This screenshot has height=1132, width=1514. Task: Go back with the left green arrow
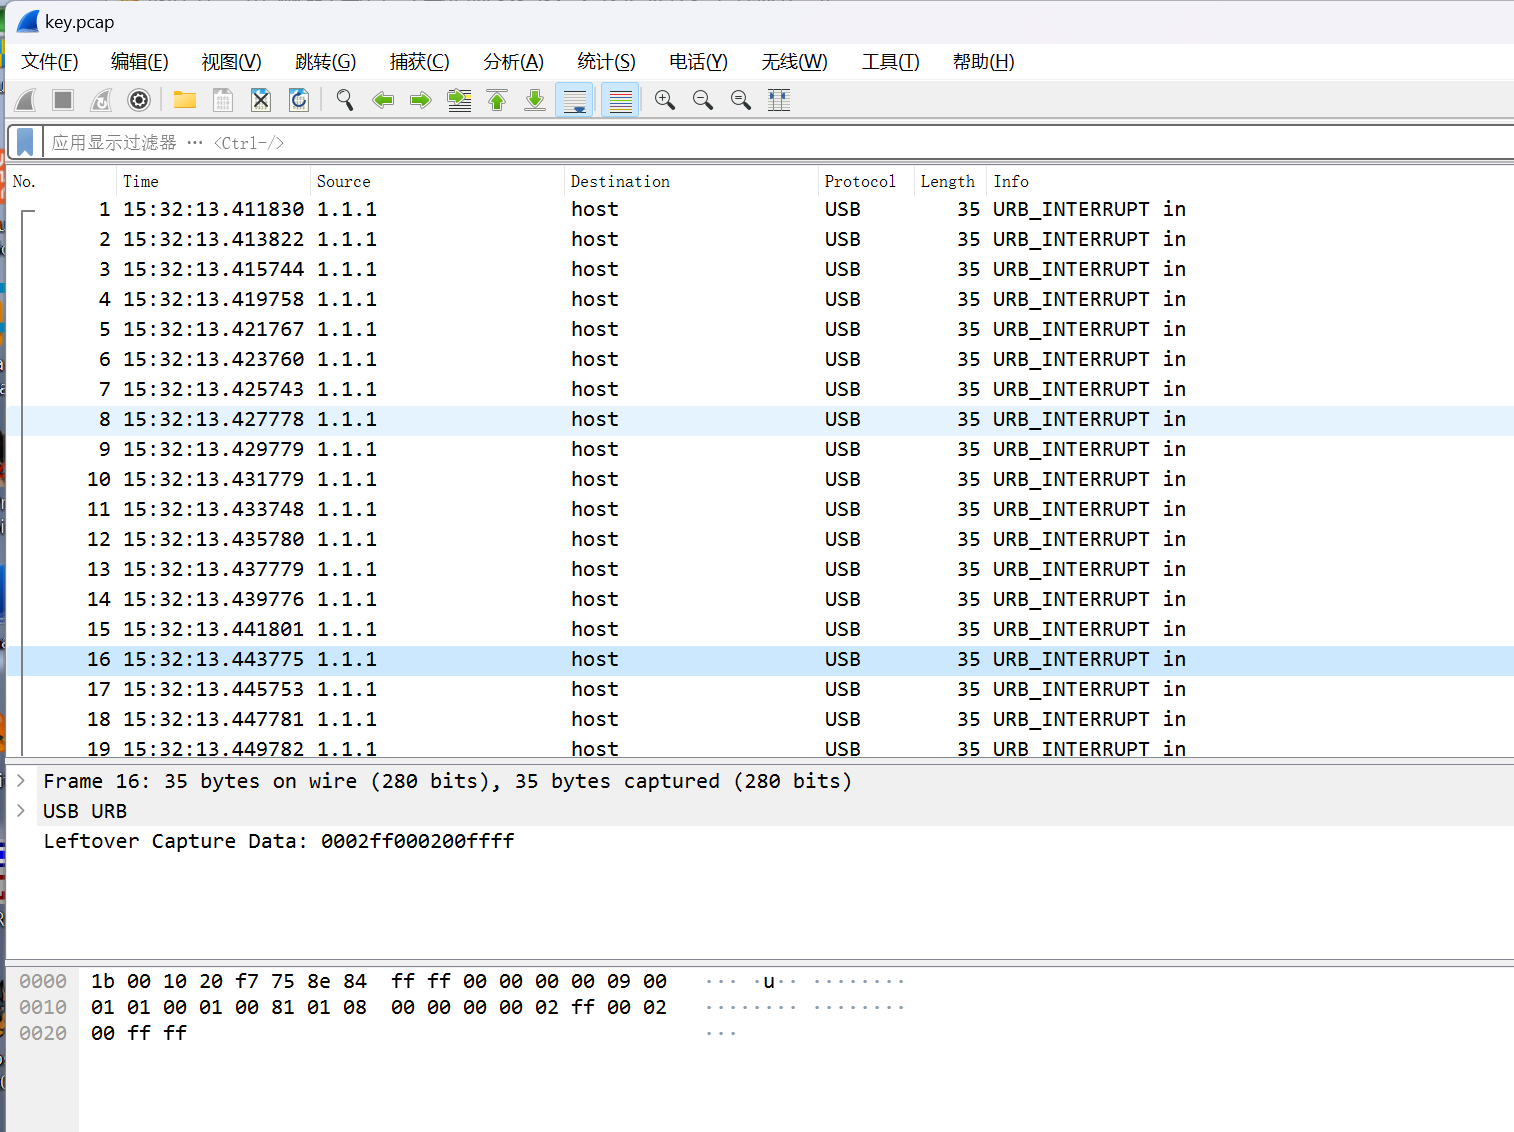pyautogui.click(x=383, y=100)
